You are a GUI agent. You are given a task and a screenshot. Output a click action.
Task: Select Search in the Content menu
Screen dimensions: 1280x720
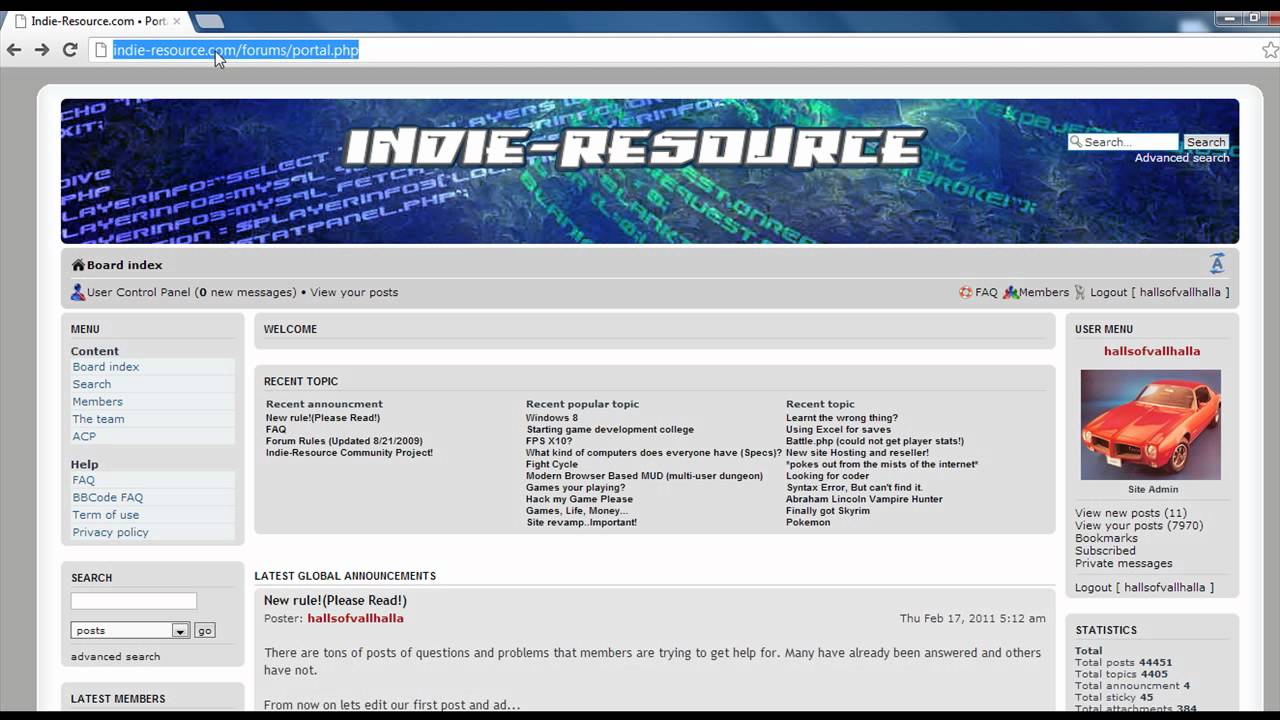coord(92,384)
